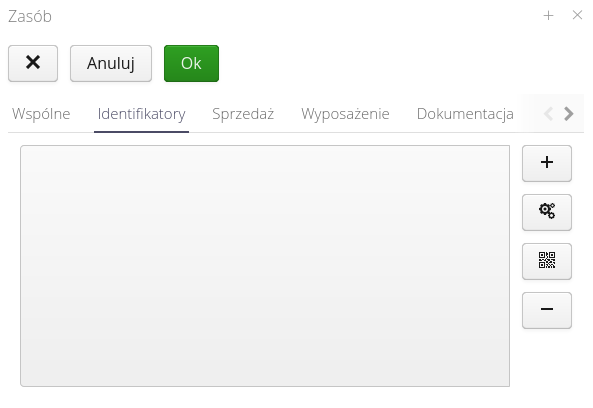Open the Sprzedaż tab
Image resolution: width=593 pixels, height=408 pixels.
243,114
